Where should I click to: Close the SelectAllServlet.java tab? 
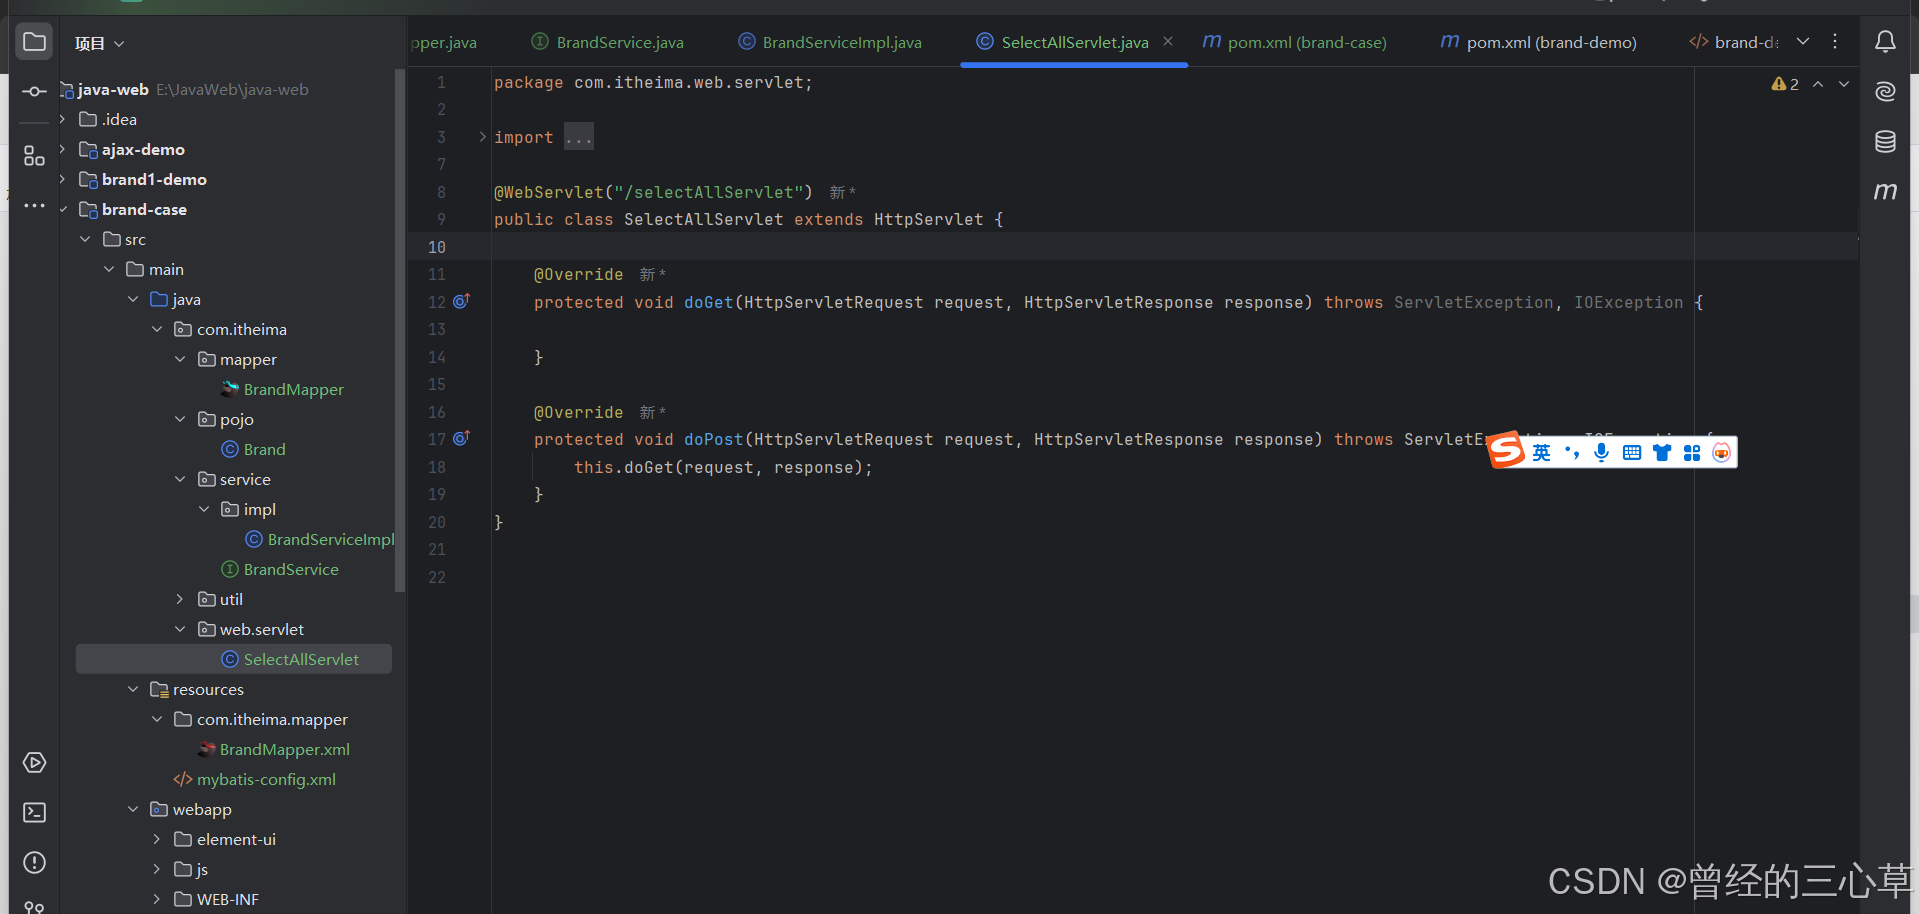pyautogui.click(x=1168, y=41)
